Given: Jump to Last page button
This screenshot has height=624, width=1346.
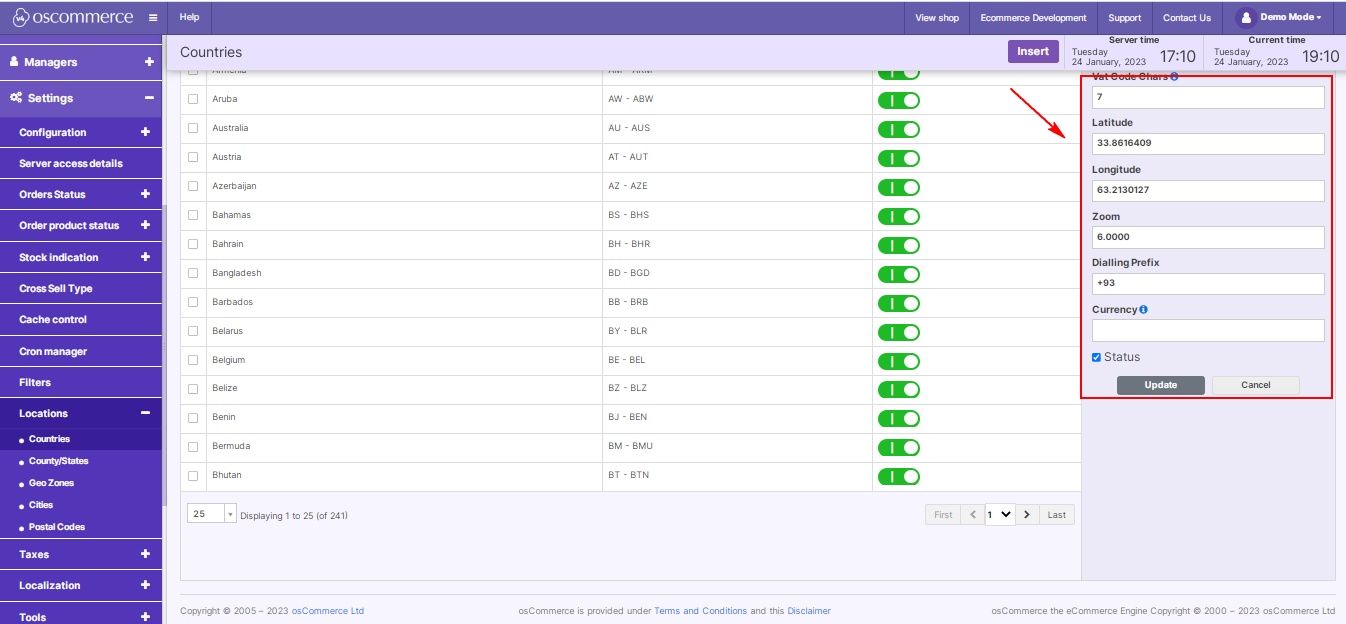Looking at the screenshot, I should point(1057,515).
